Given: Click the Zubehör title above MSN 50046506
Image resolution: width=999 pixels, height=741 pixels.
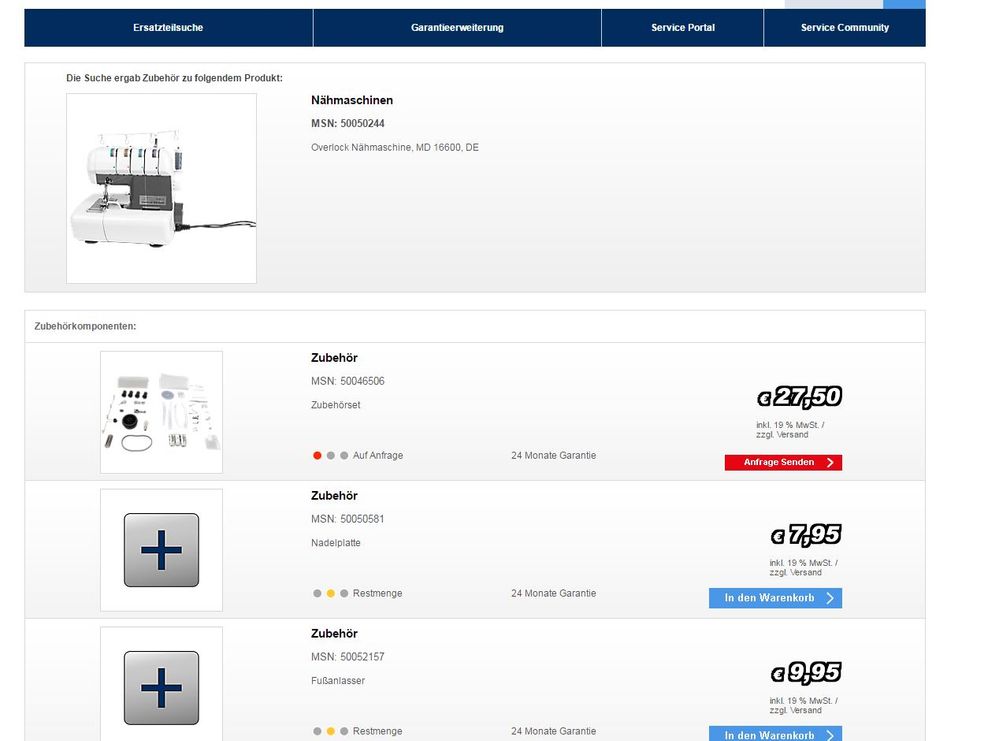Looking at the screenshot, I should coord(334,358).
